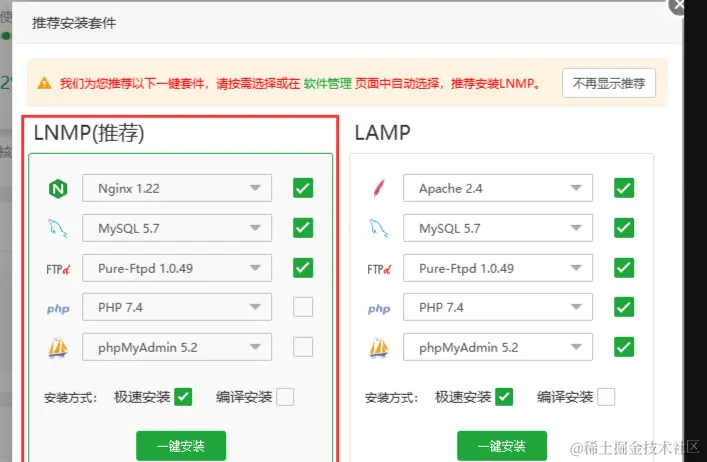707x462 pixels.
Task: Open MySQL 5.7 dropdown in LAMP
Action: click(498, 228)
